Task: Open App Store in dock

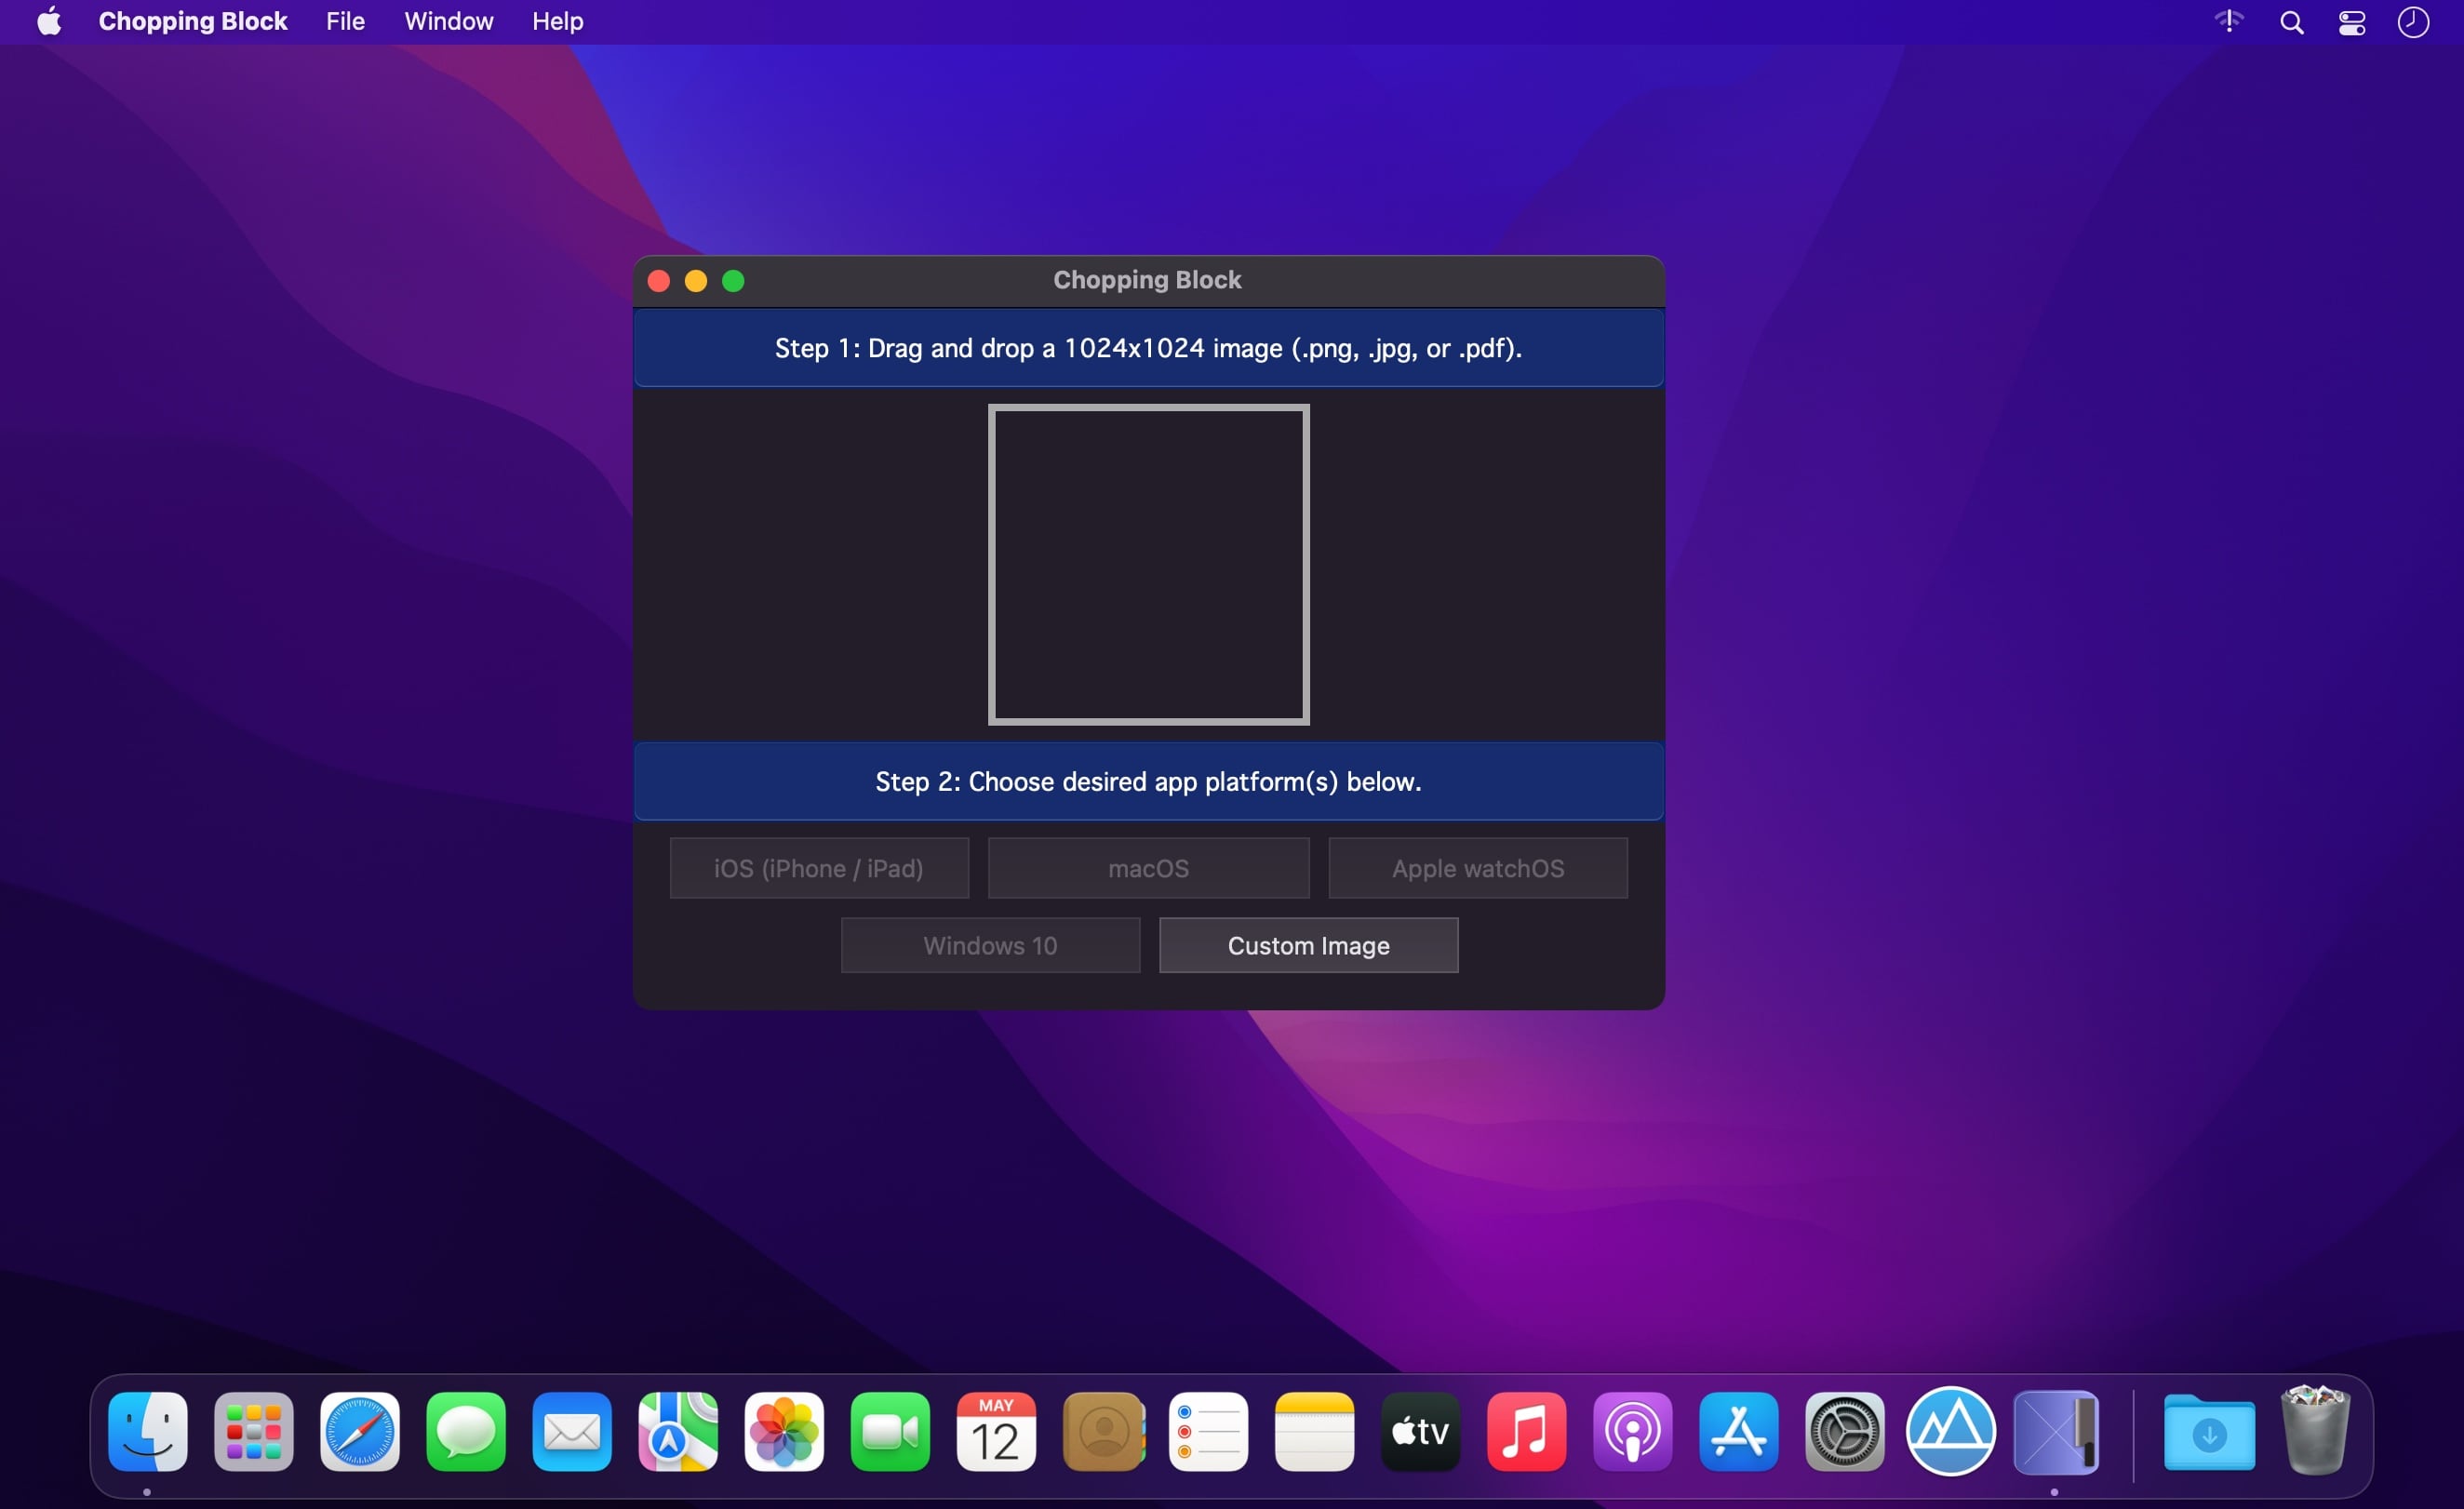Action: [1738, 1431]
